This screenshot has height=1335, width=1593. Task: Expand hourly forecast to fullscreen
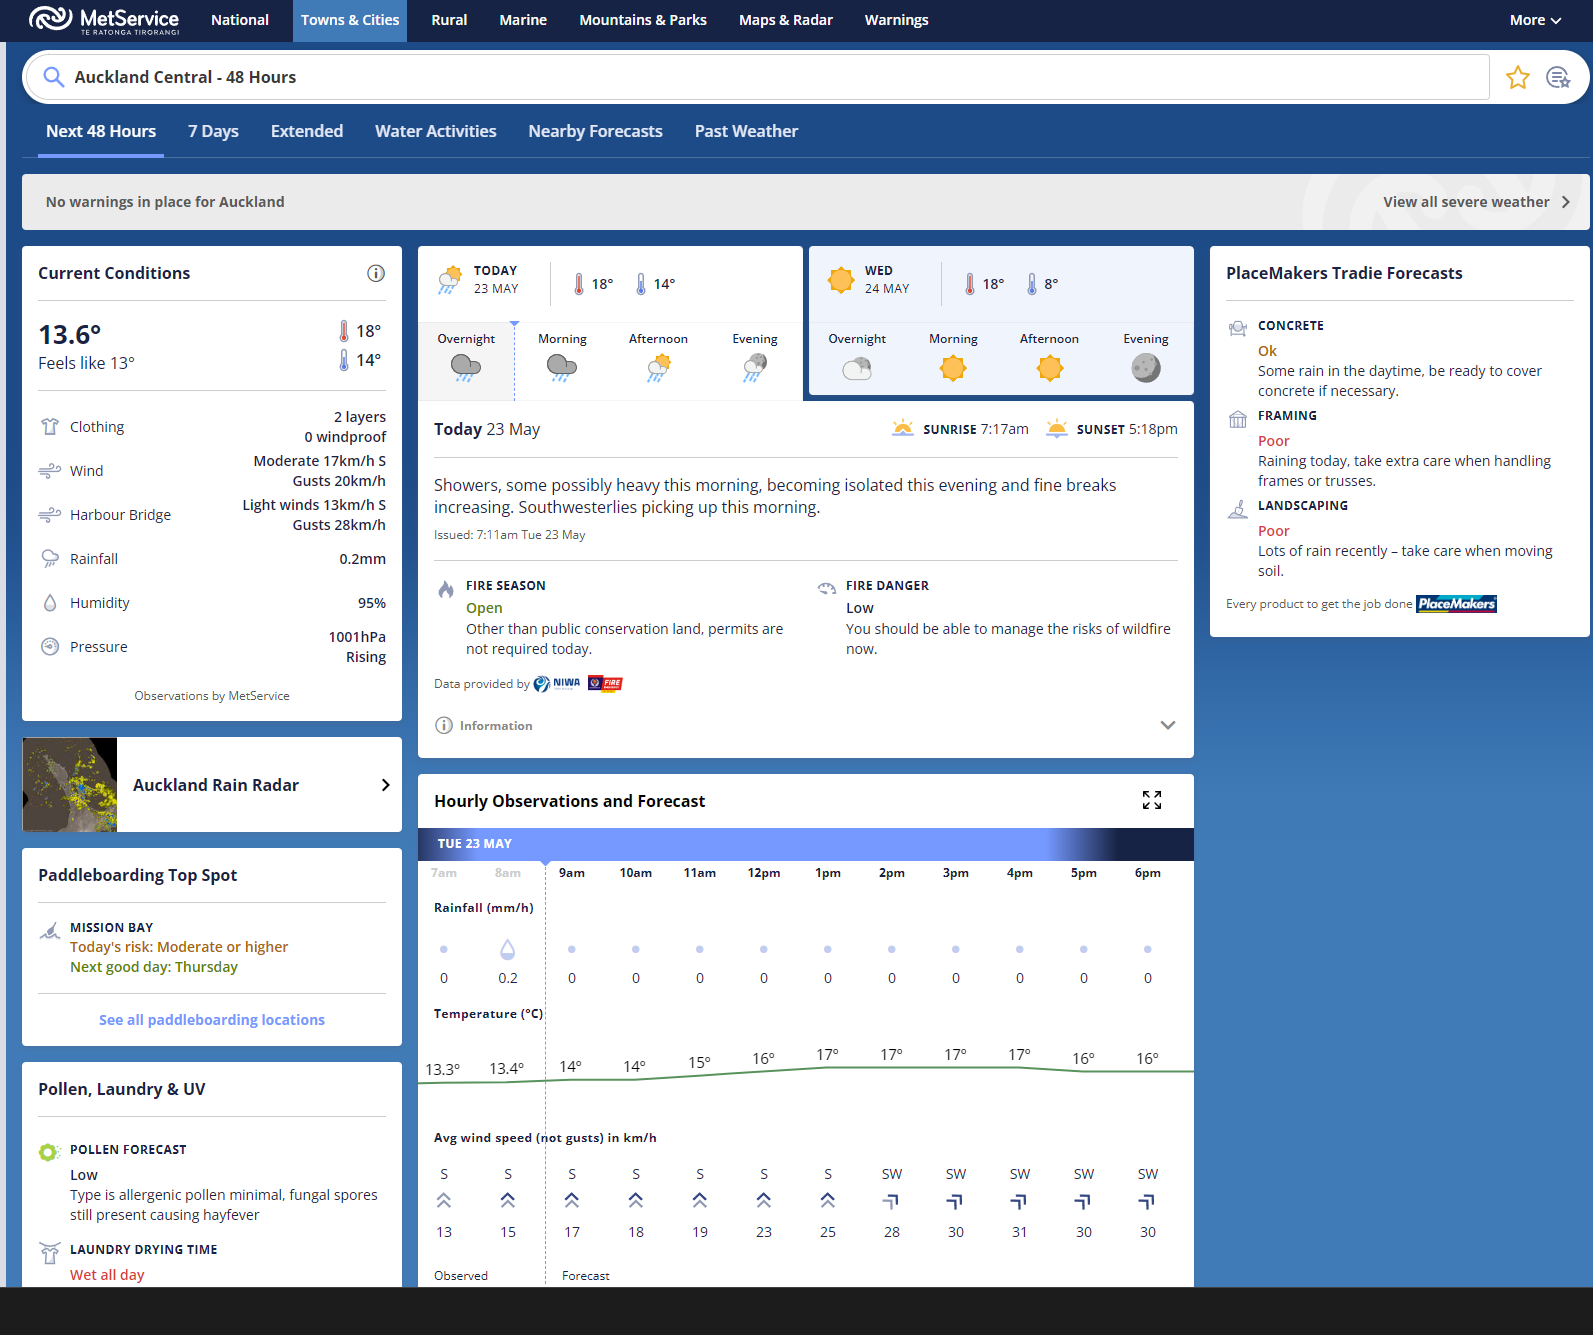click(1152, 800)
